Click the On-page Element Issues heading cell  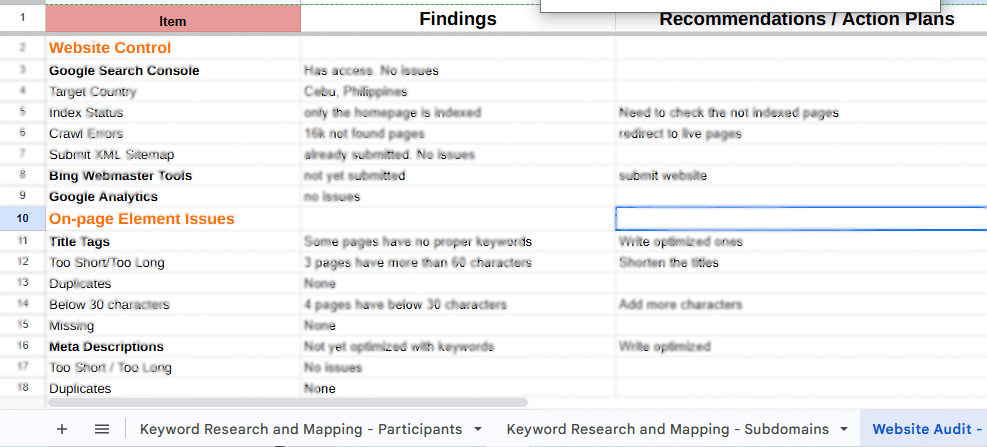[x=173, y=218]
